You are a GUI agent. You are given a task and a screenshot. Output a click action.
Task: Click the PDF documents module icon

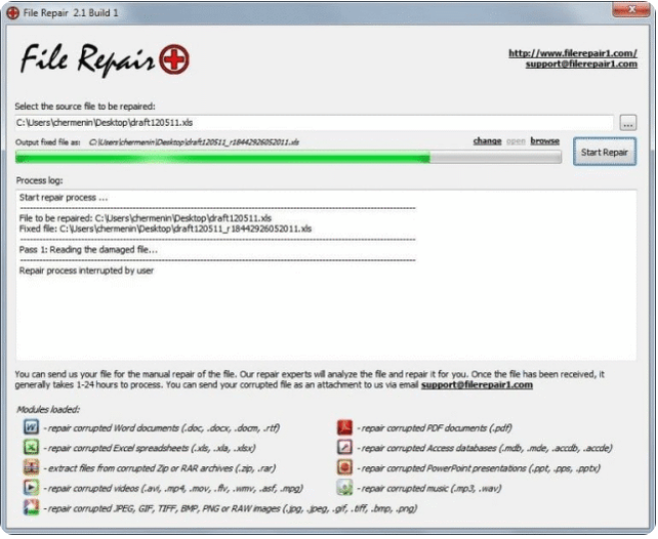[345, 427]
